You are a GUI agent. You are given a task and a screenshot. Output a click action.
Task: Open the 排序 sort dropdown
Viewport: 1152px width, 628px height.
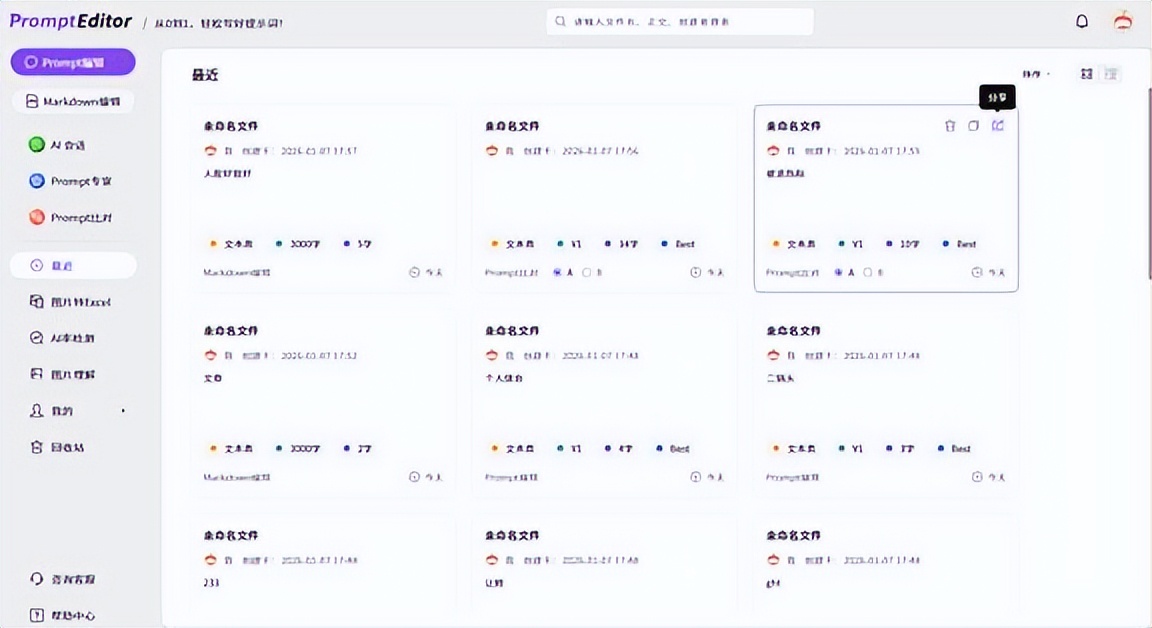tap(1033, 73)
